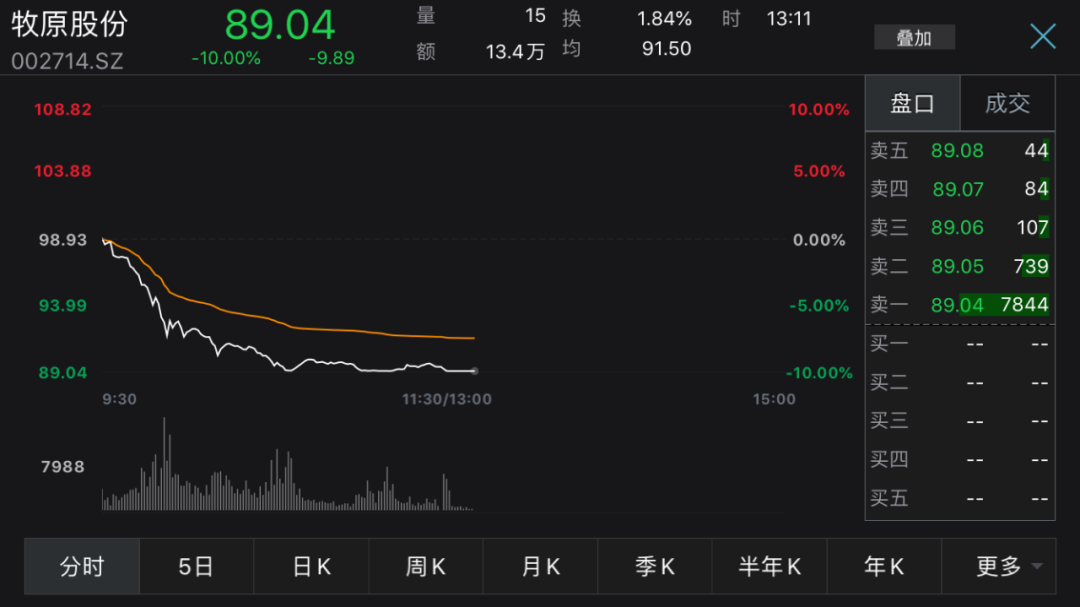Select the 分时 chart tab

(x=82, y=566)
